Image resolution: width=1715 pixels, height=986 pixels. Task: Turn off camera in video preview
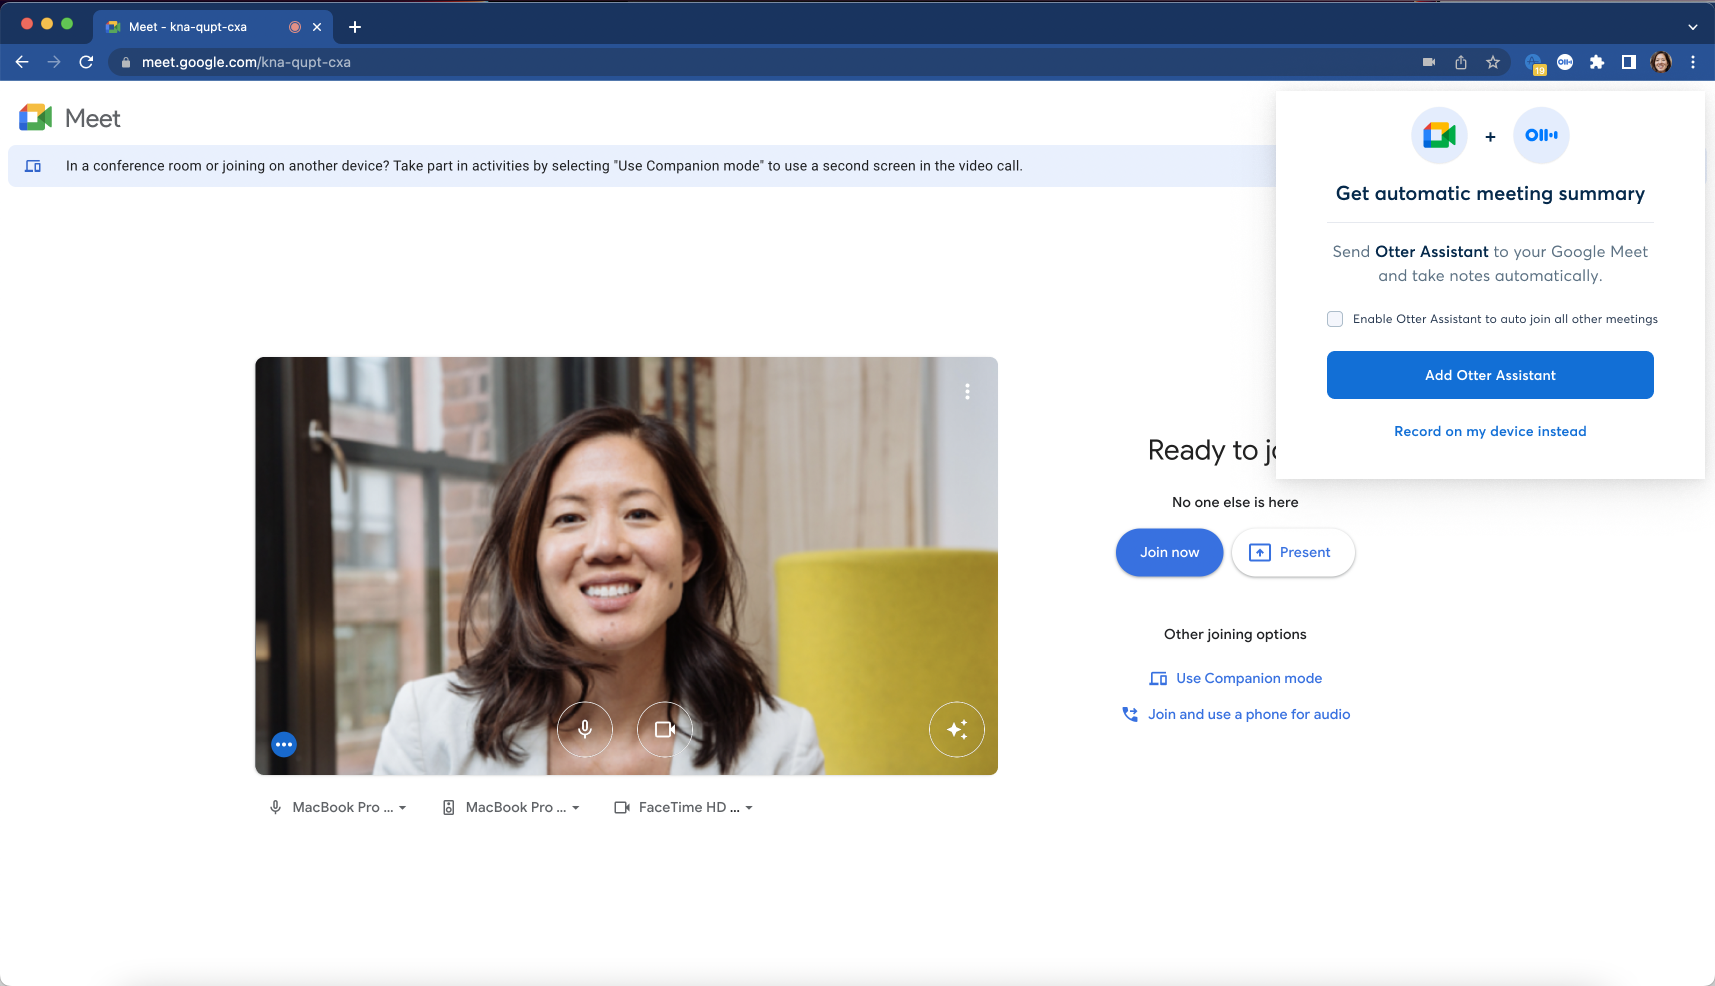(x=665, y=729)
